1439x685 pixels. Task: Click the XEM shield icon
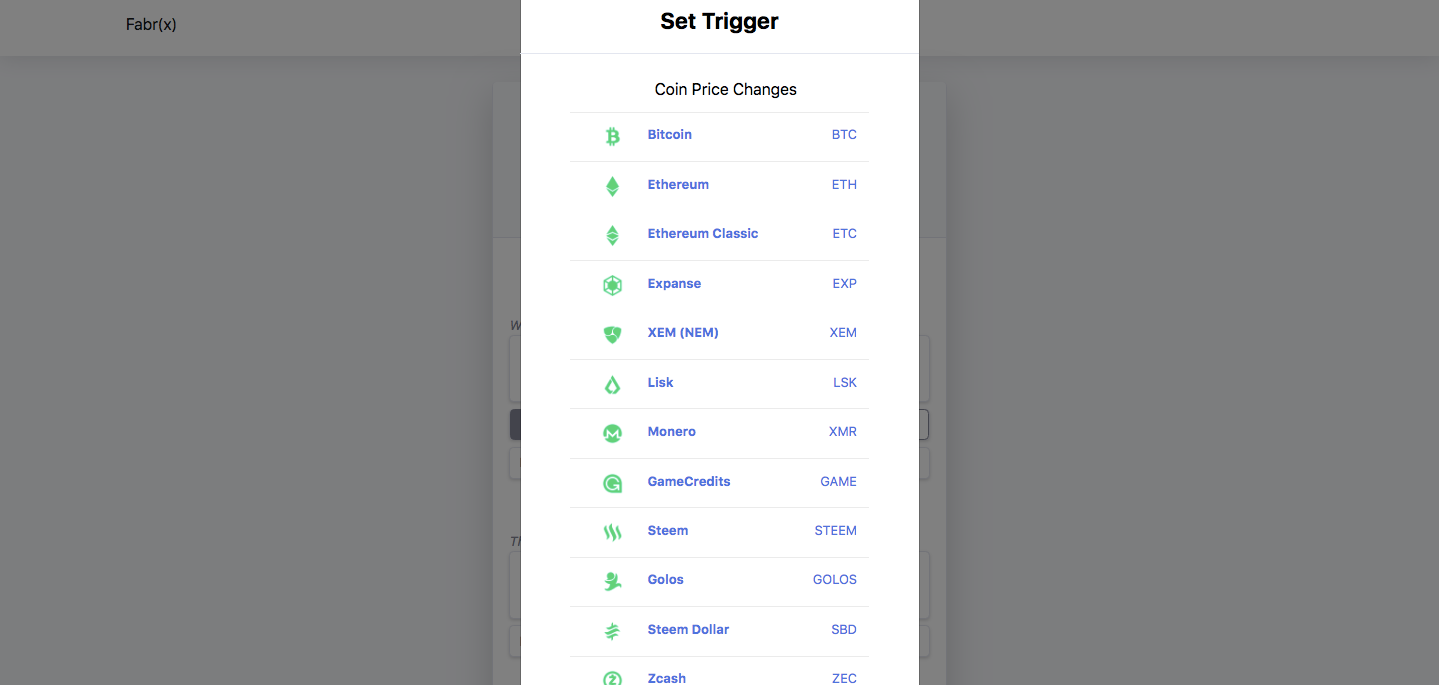(612, 333)
